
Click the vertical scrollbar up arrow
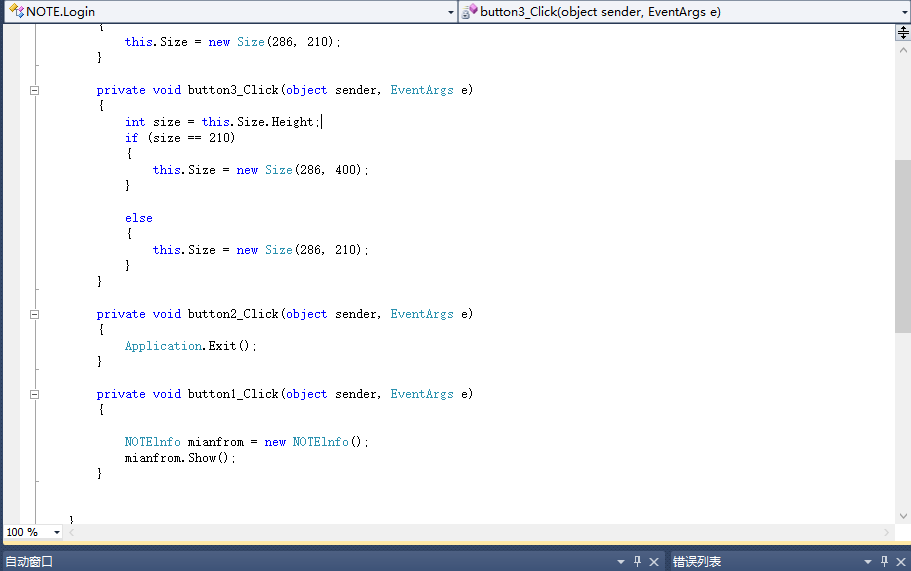click(x=903, y=51)
